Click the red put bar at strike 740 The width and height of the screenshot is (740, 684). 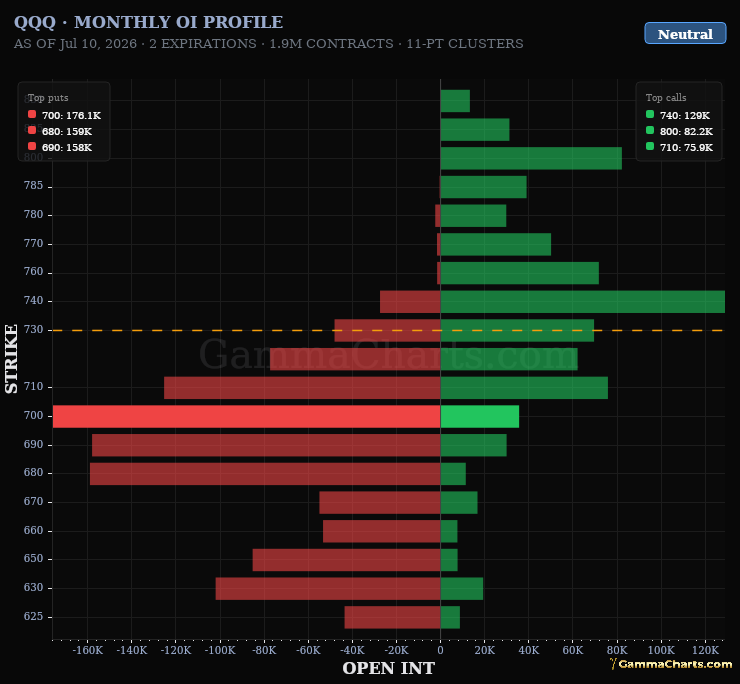[x=410, y=302]
